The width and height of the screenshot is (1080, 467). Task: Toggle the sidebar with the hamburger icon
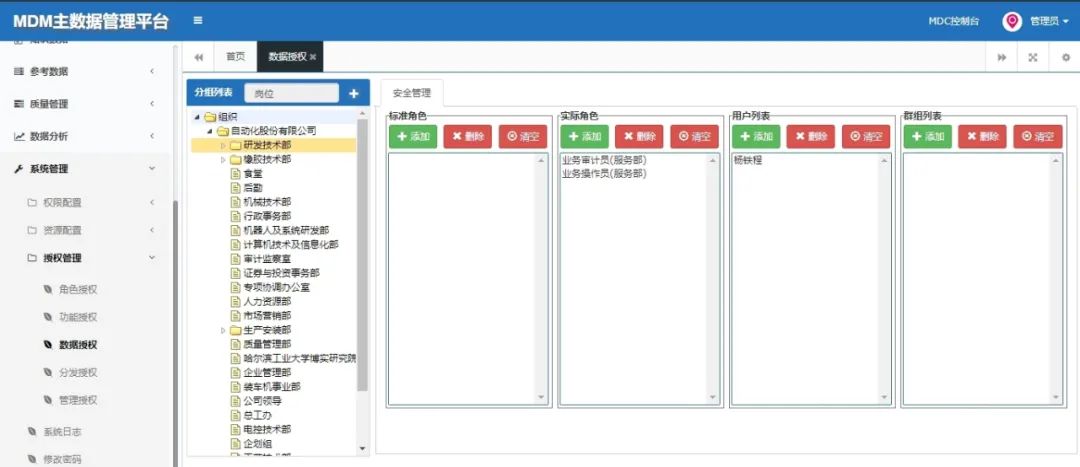tap(198, 21)
